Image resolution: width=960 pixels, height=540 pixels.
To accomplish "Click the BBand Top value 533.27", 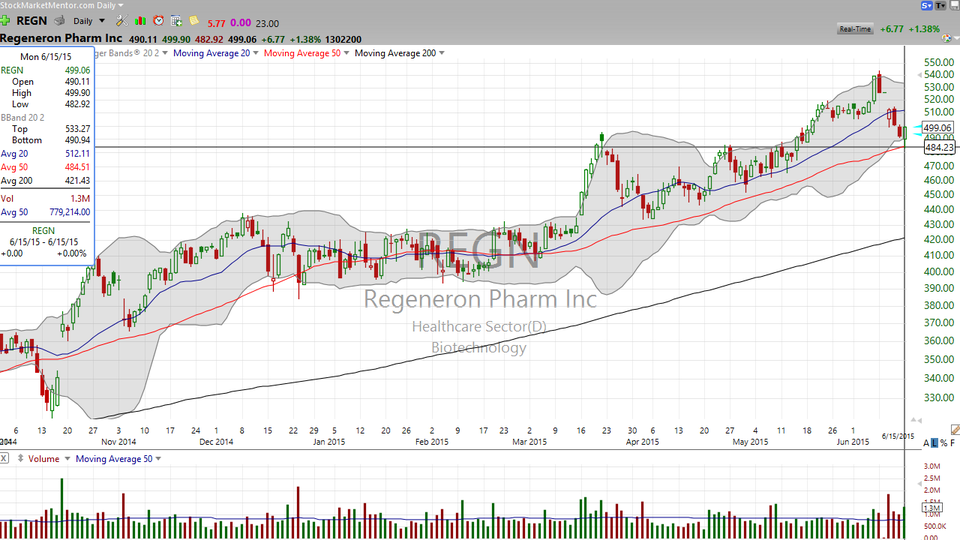I will [77, 129].
